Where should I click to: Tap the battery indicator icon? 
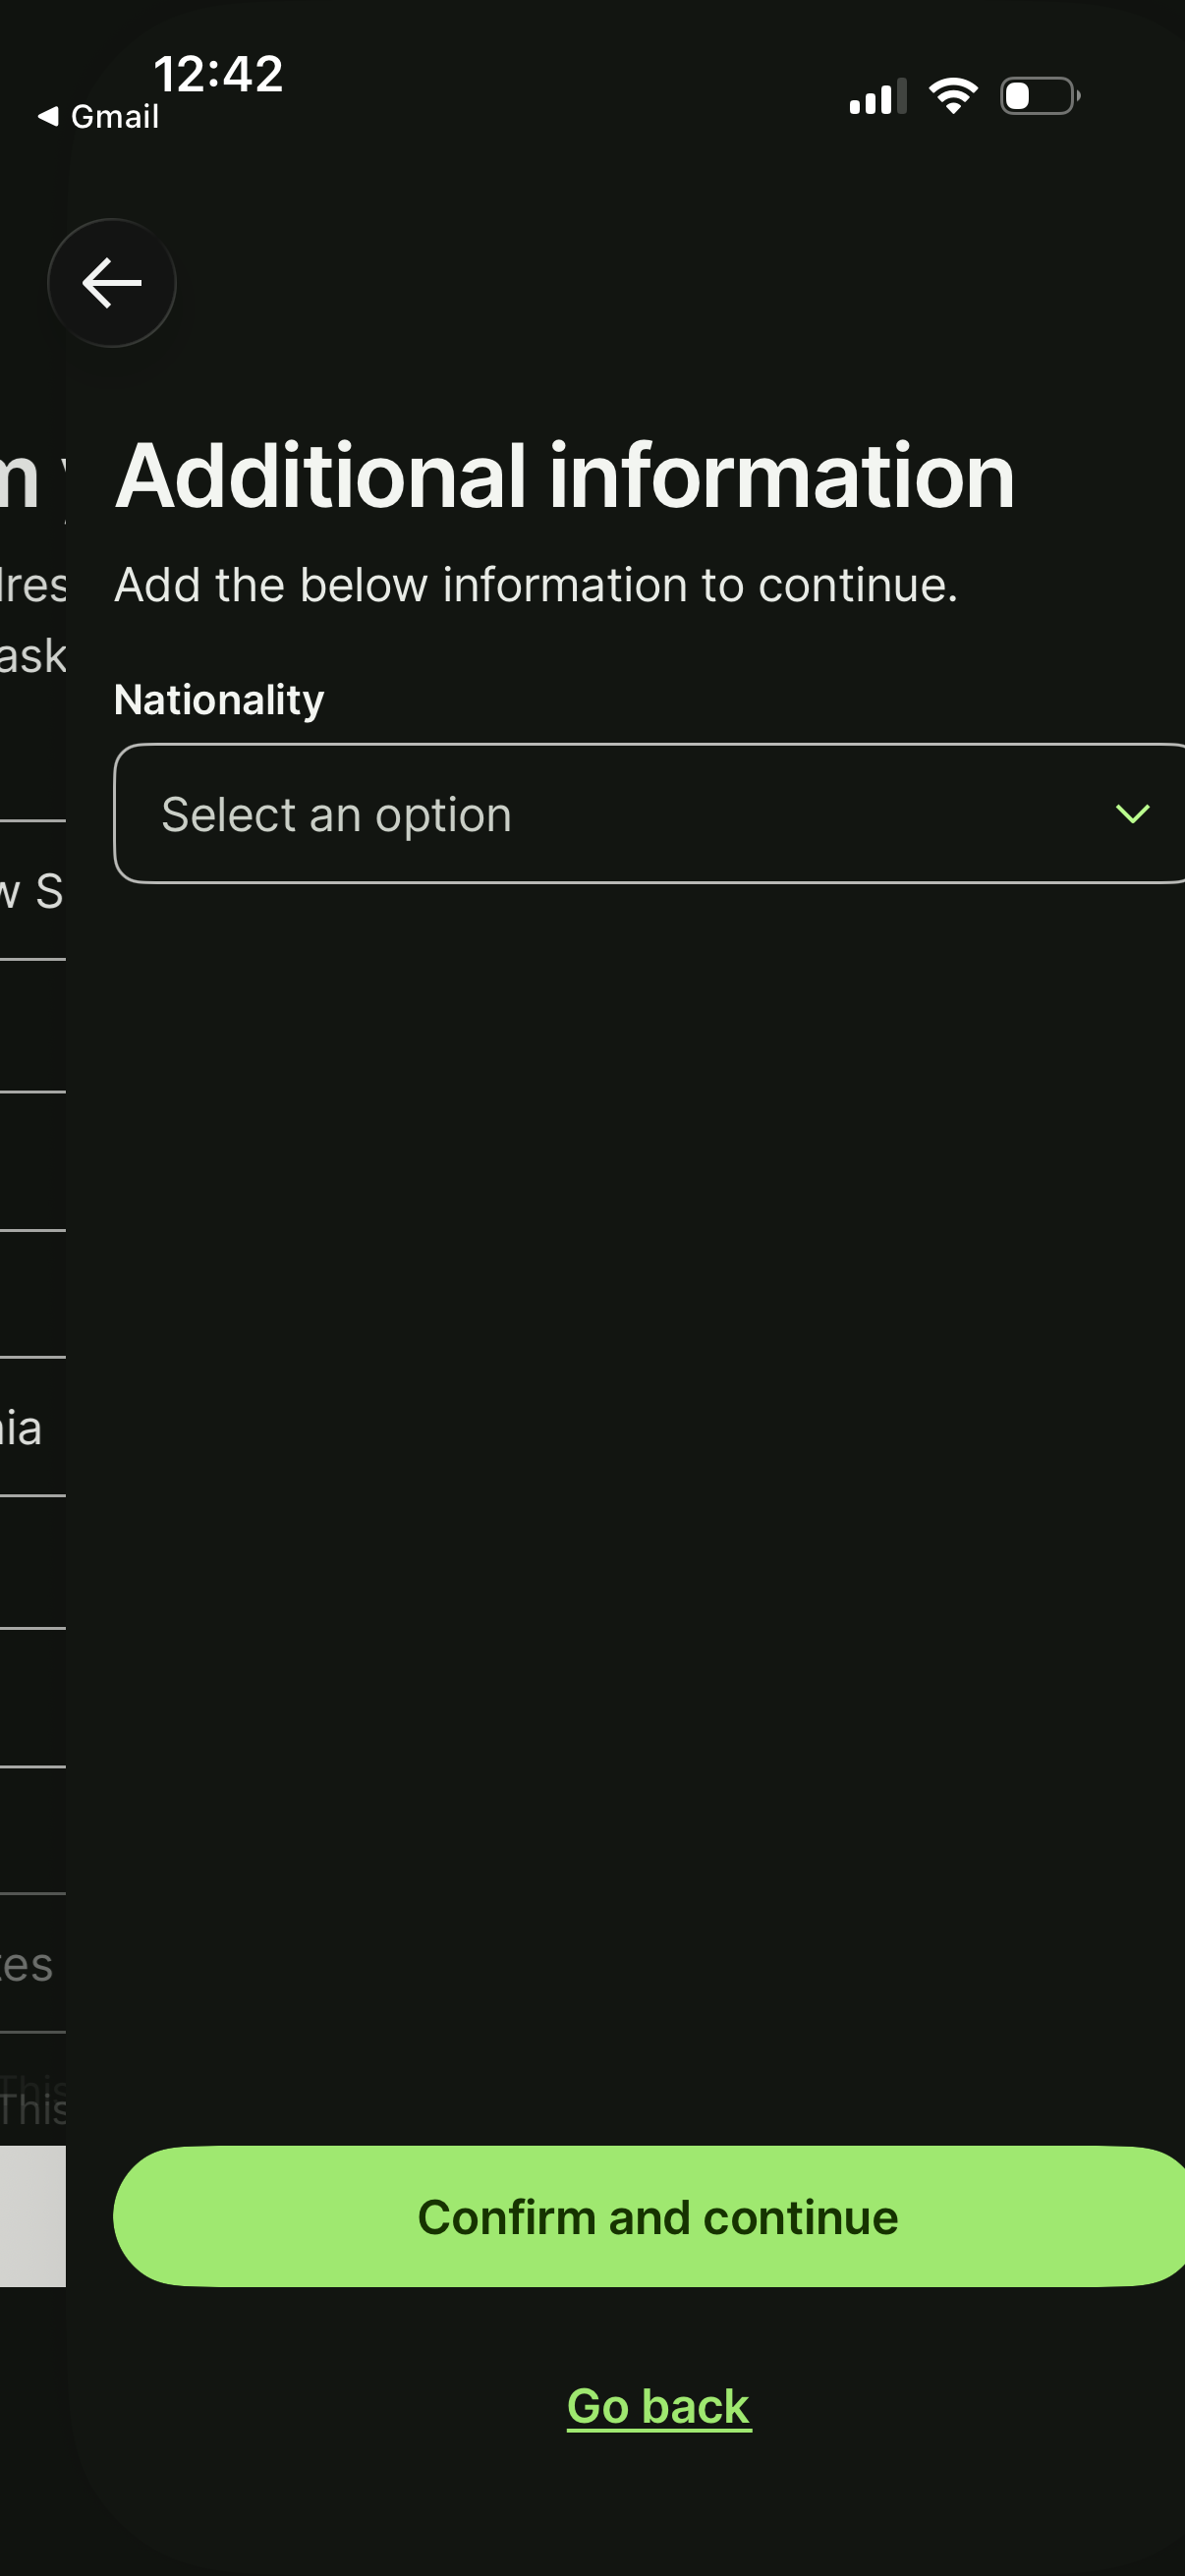pyautogui.click(x=1039, y=96)
